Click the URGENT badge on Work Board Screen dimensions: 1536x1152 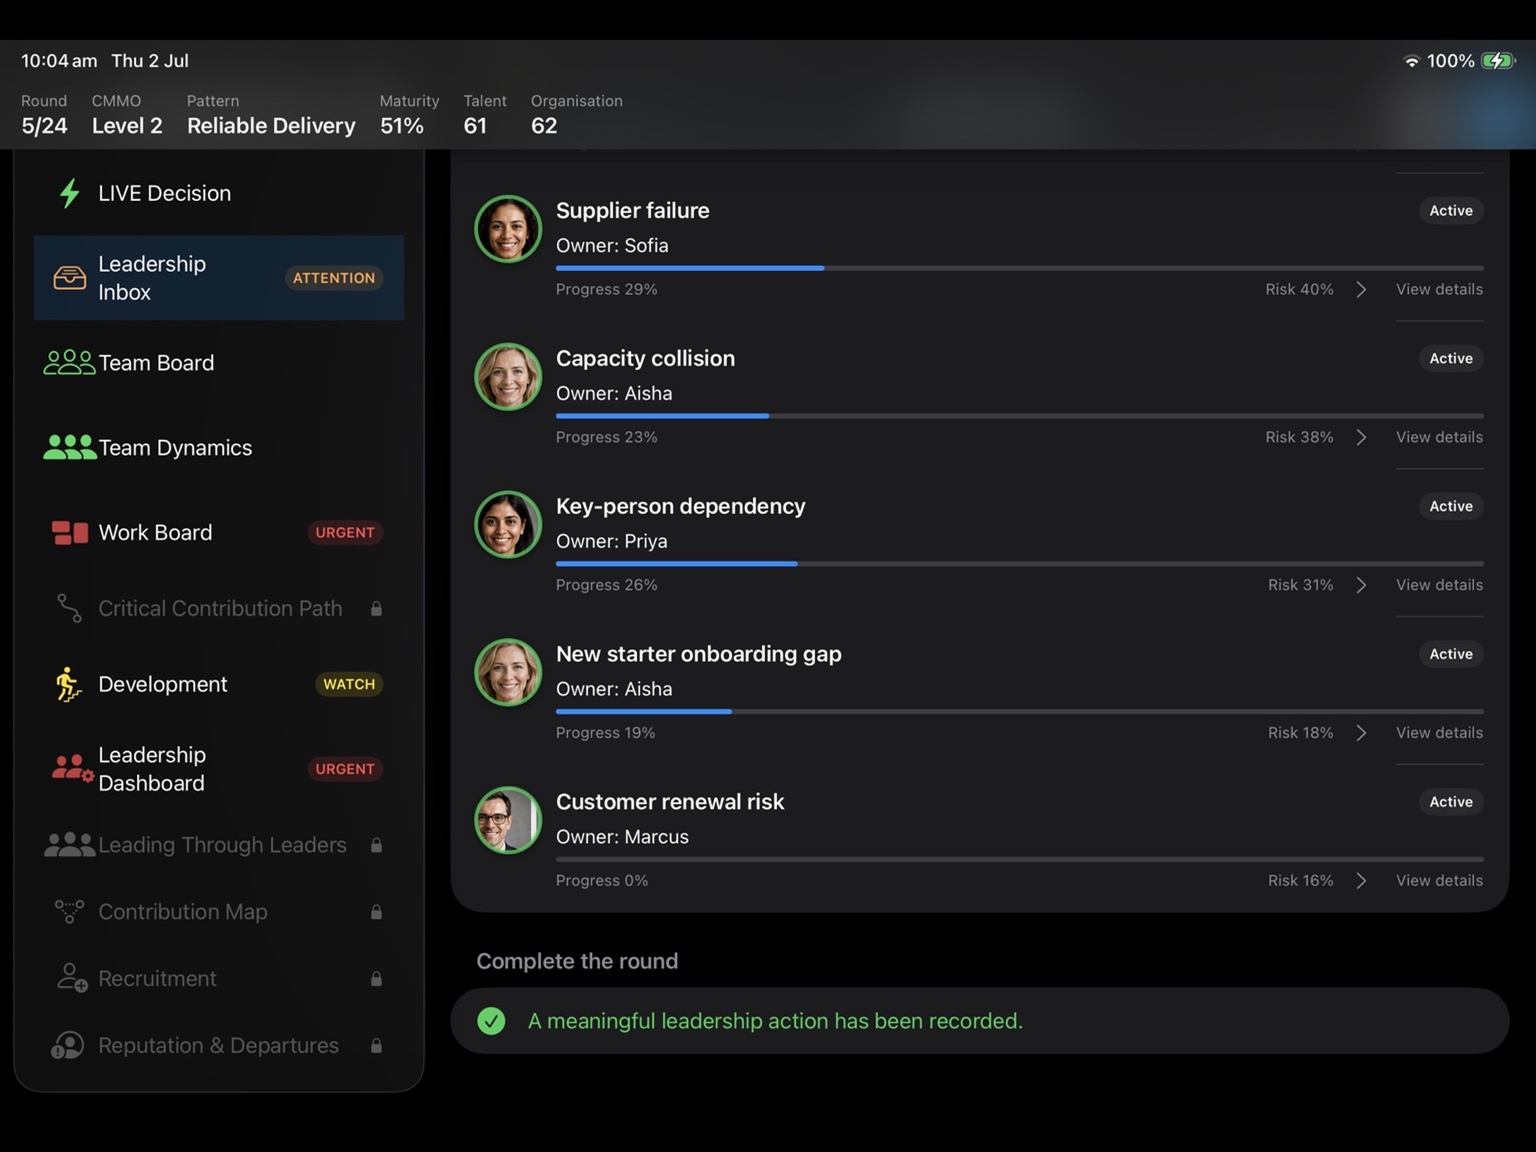pos(345,532)
